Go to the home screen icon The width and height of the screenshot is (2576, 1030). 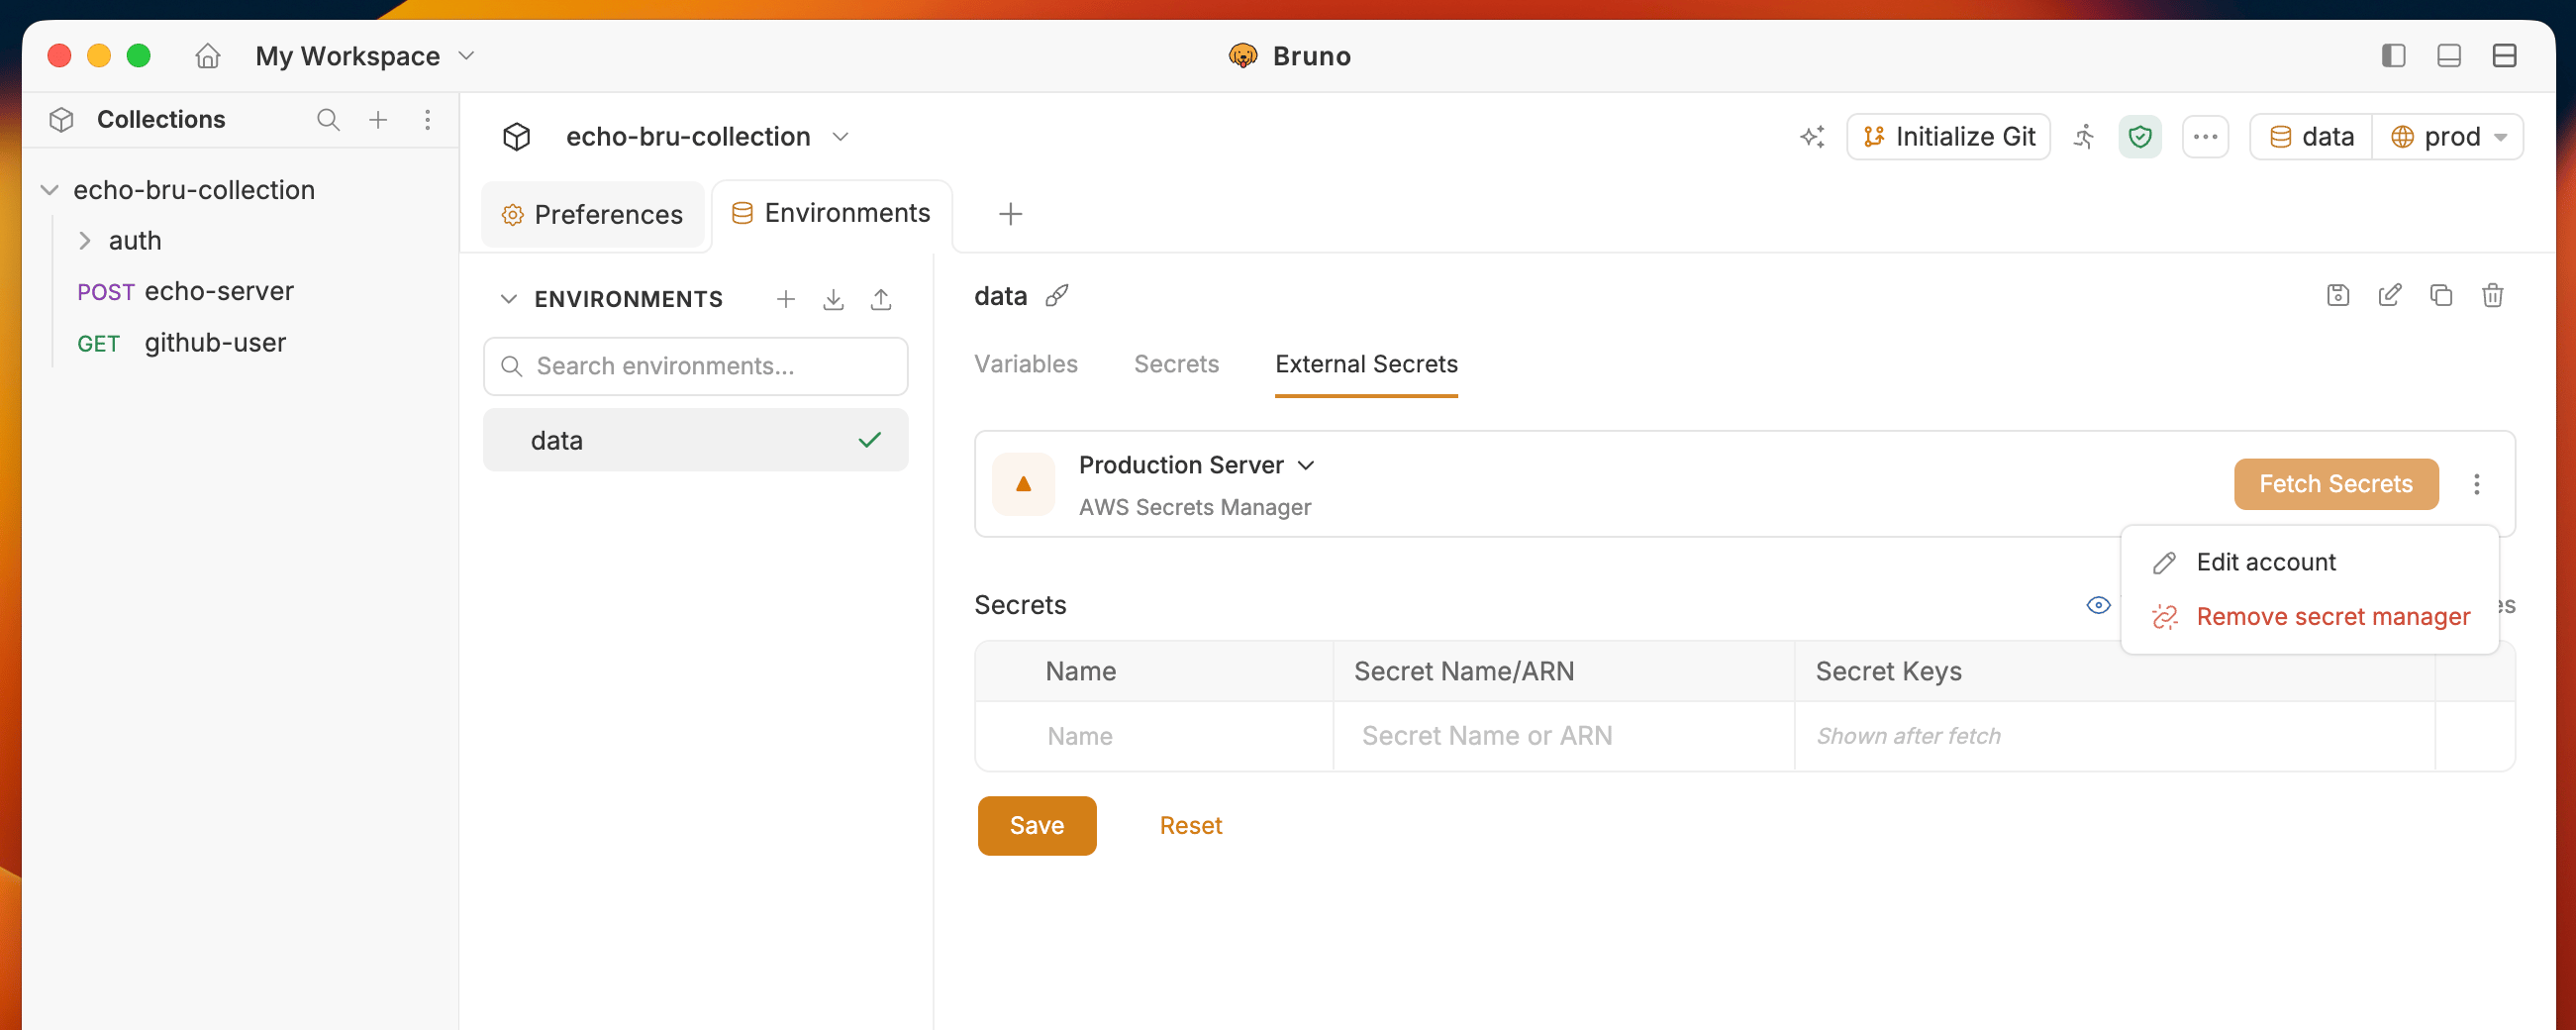(x=207, y=56)
